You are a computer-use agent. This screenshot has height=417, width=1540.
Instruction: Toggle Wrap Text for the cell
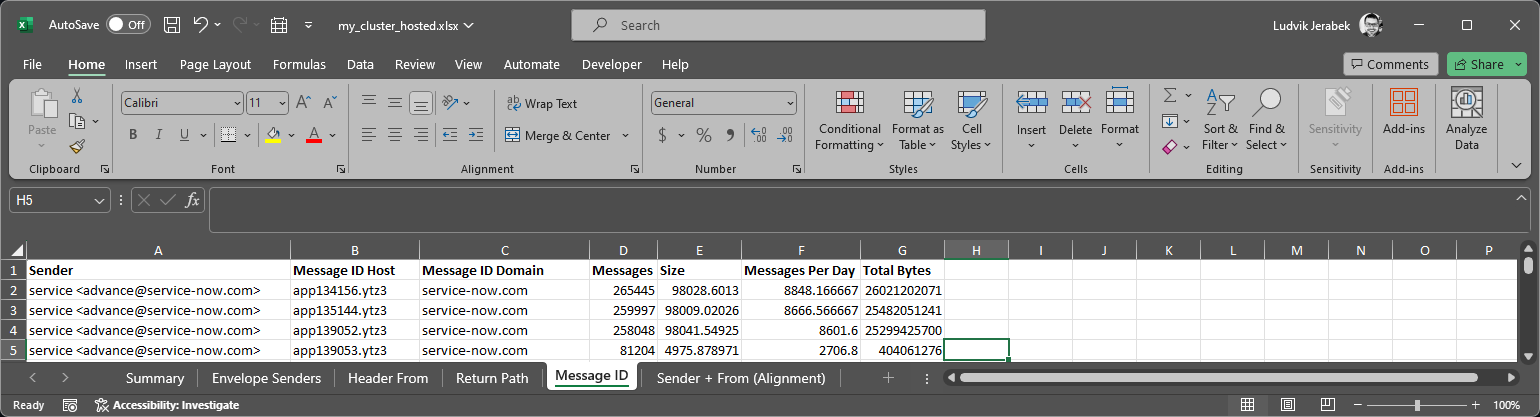[x=541, y=103]
